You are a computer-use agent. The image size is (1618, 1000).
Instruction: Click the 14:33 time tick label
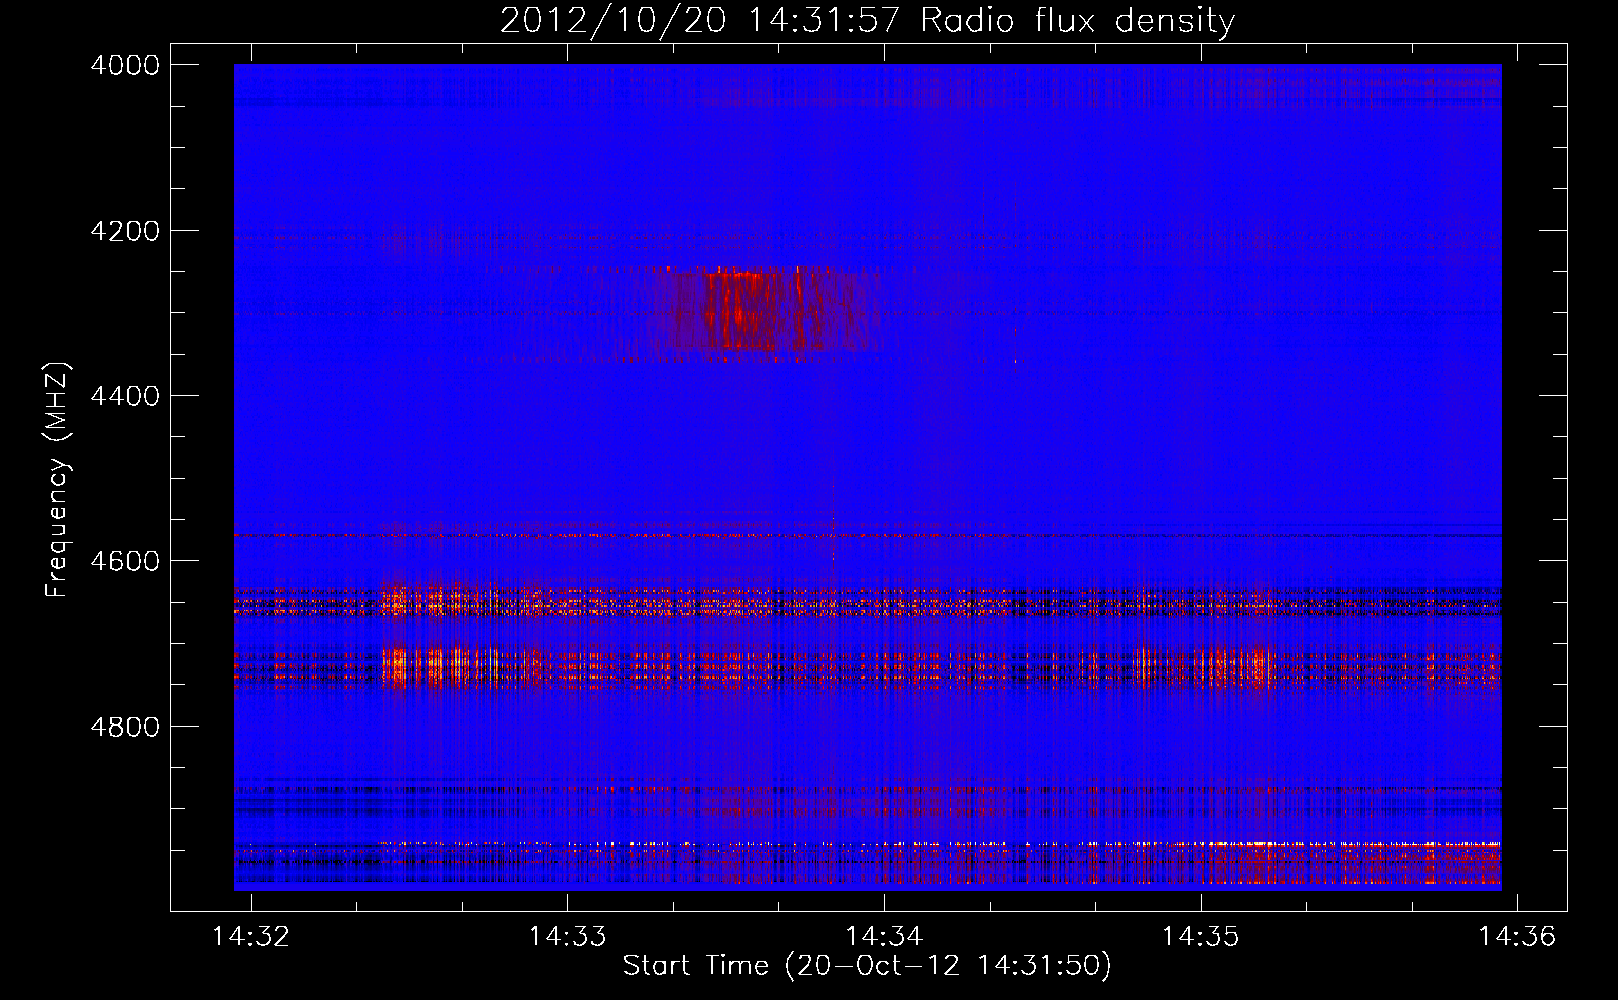(x=568, y=936)
